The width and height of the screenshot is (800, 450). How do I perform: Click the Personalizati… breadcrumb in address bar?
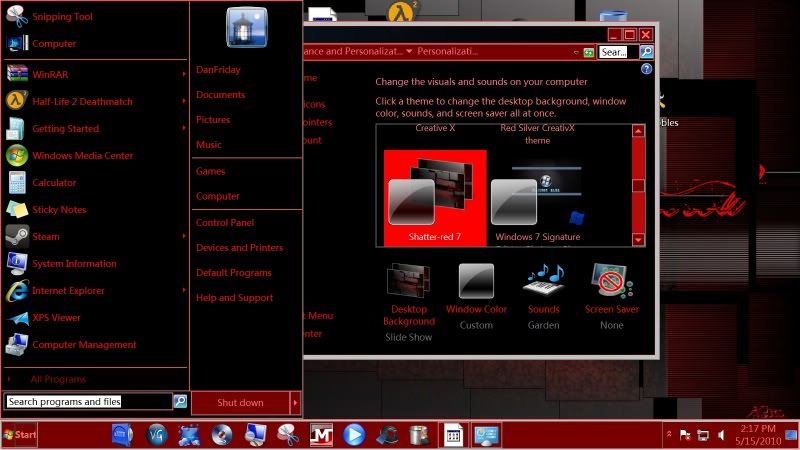[447, 52]
